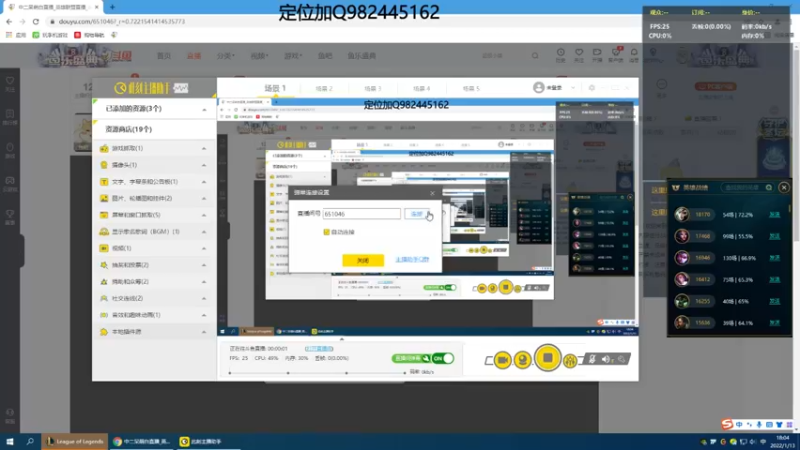Click the 直播间号 input field showing 651046
This screenshot has height=450, width=800.
(361, 214)
